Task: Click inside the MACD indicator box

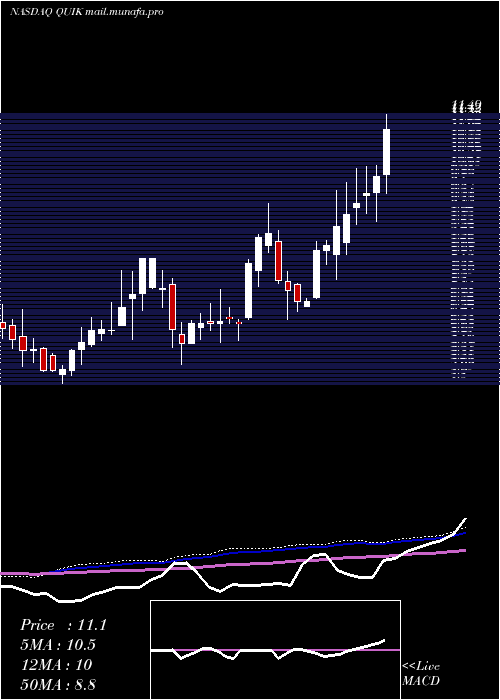Action: (x=275, y=650)
